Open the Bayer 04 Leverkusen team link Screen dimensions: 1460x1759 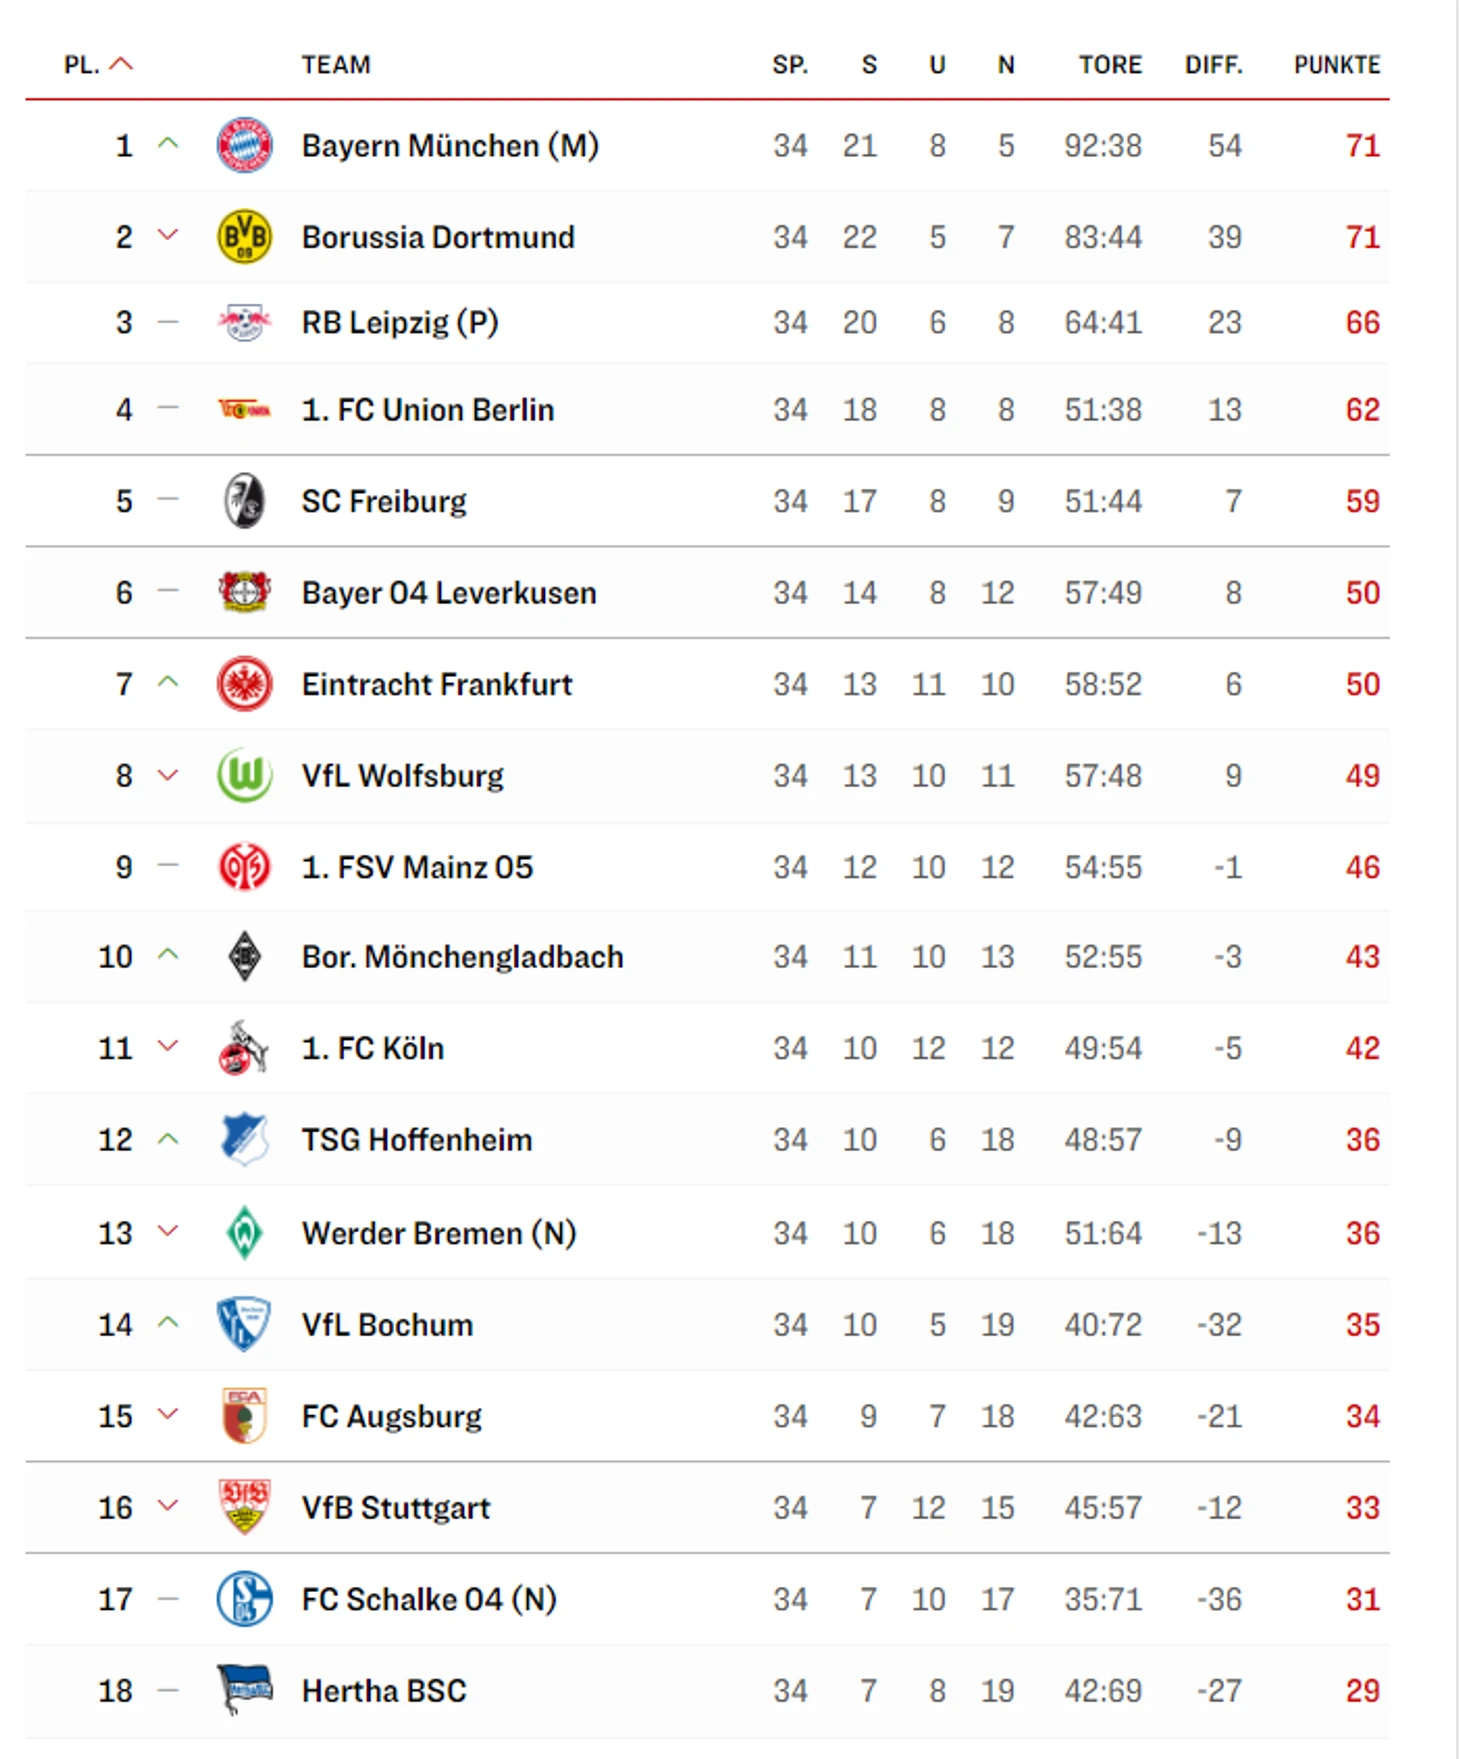449,593
